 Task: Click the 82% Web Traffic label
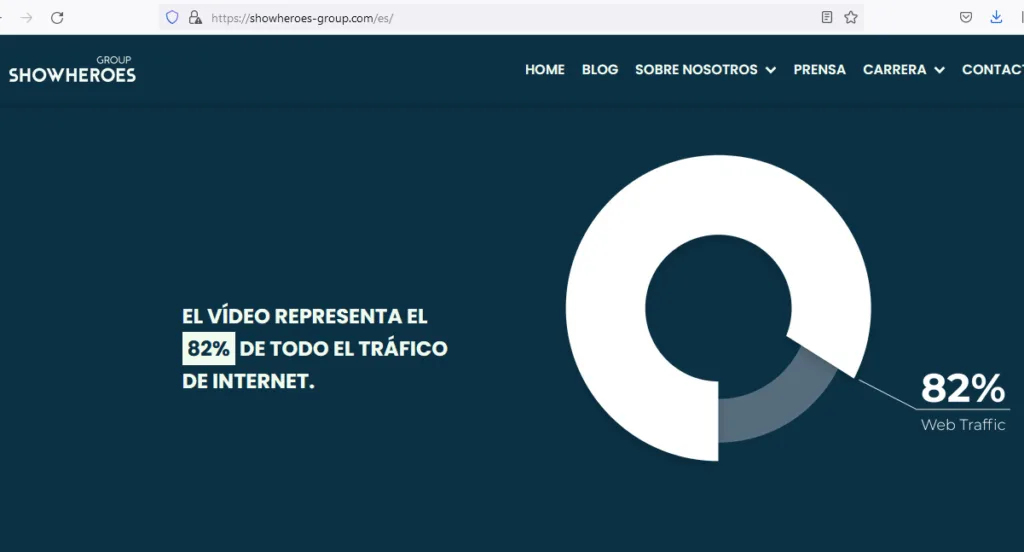pos(962,402)
